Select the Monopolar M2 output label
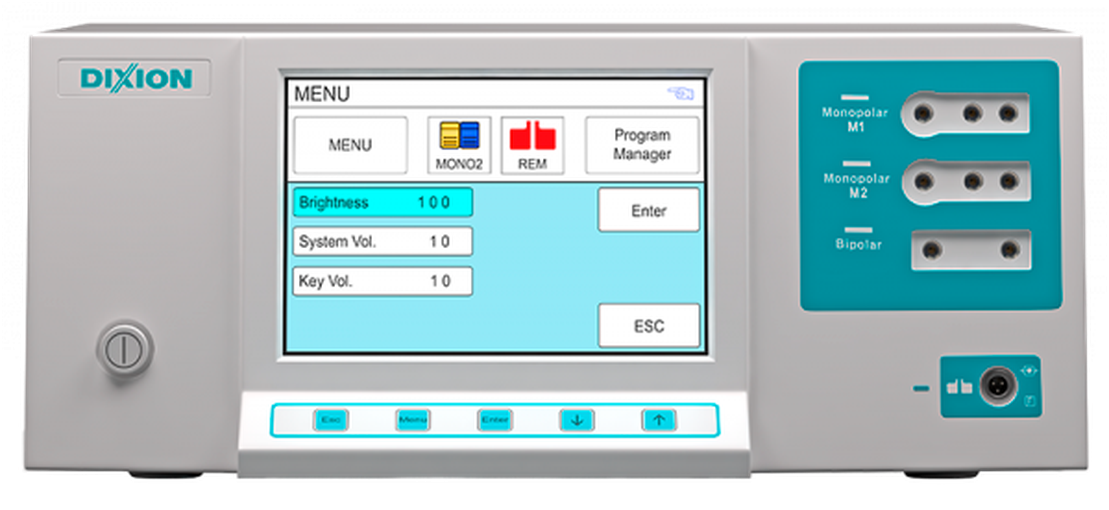The height and width of the screenshot is (510, 1109). coord(855,185)
